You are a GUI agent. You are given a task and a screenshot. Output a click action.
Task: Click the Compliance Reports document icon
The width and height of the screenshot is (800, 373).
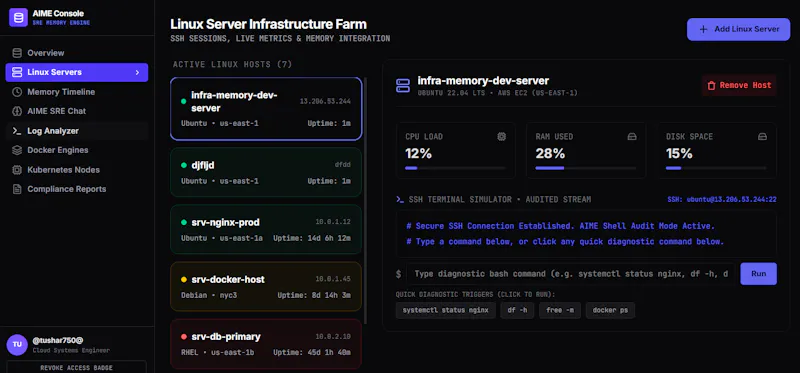[x=17, y=189]
